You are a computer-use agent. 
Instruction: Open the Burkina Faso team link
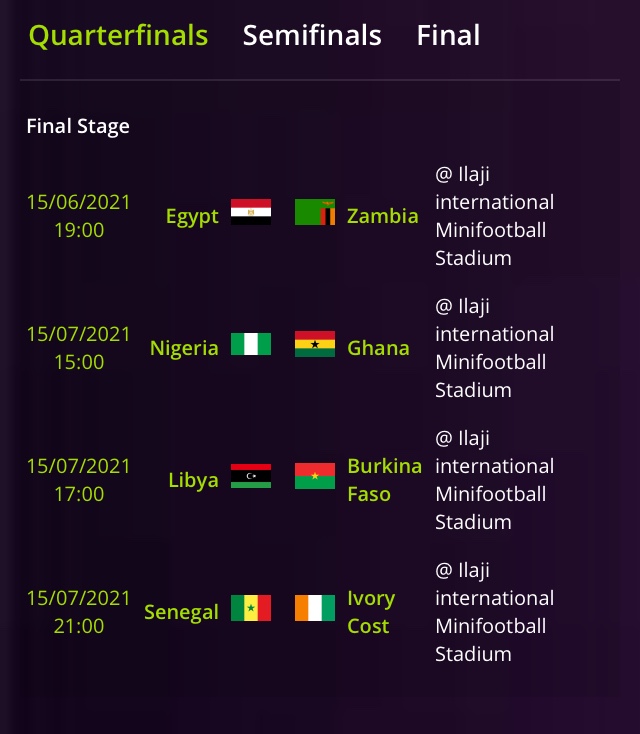click(384, 480)
